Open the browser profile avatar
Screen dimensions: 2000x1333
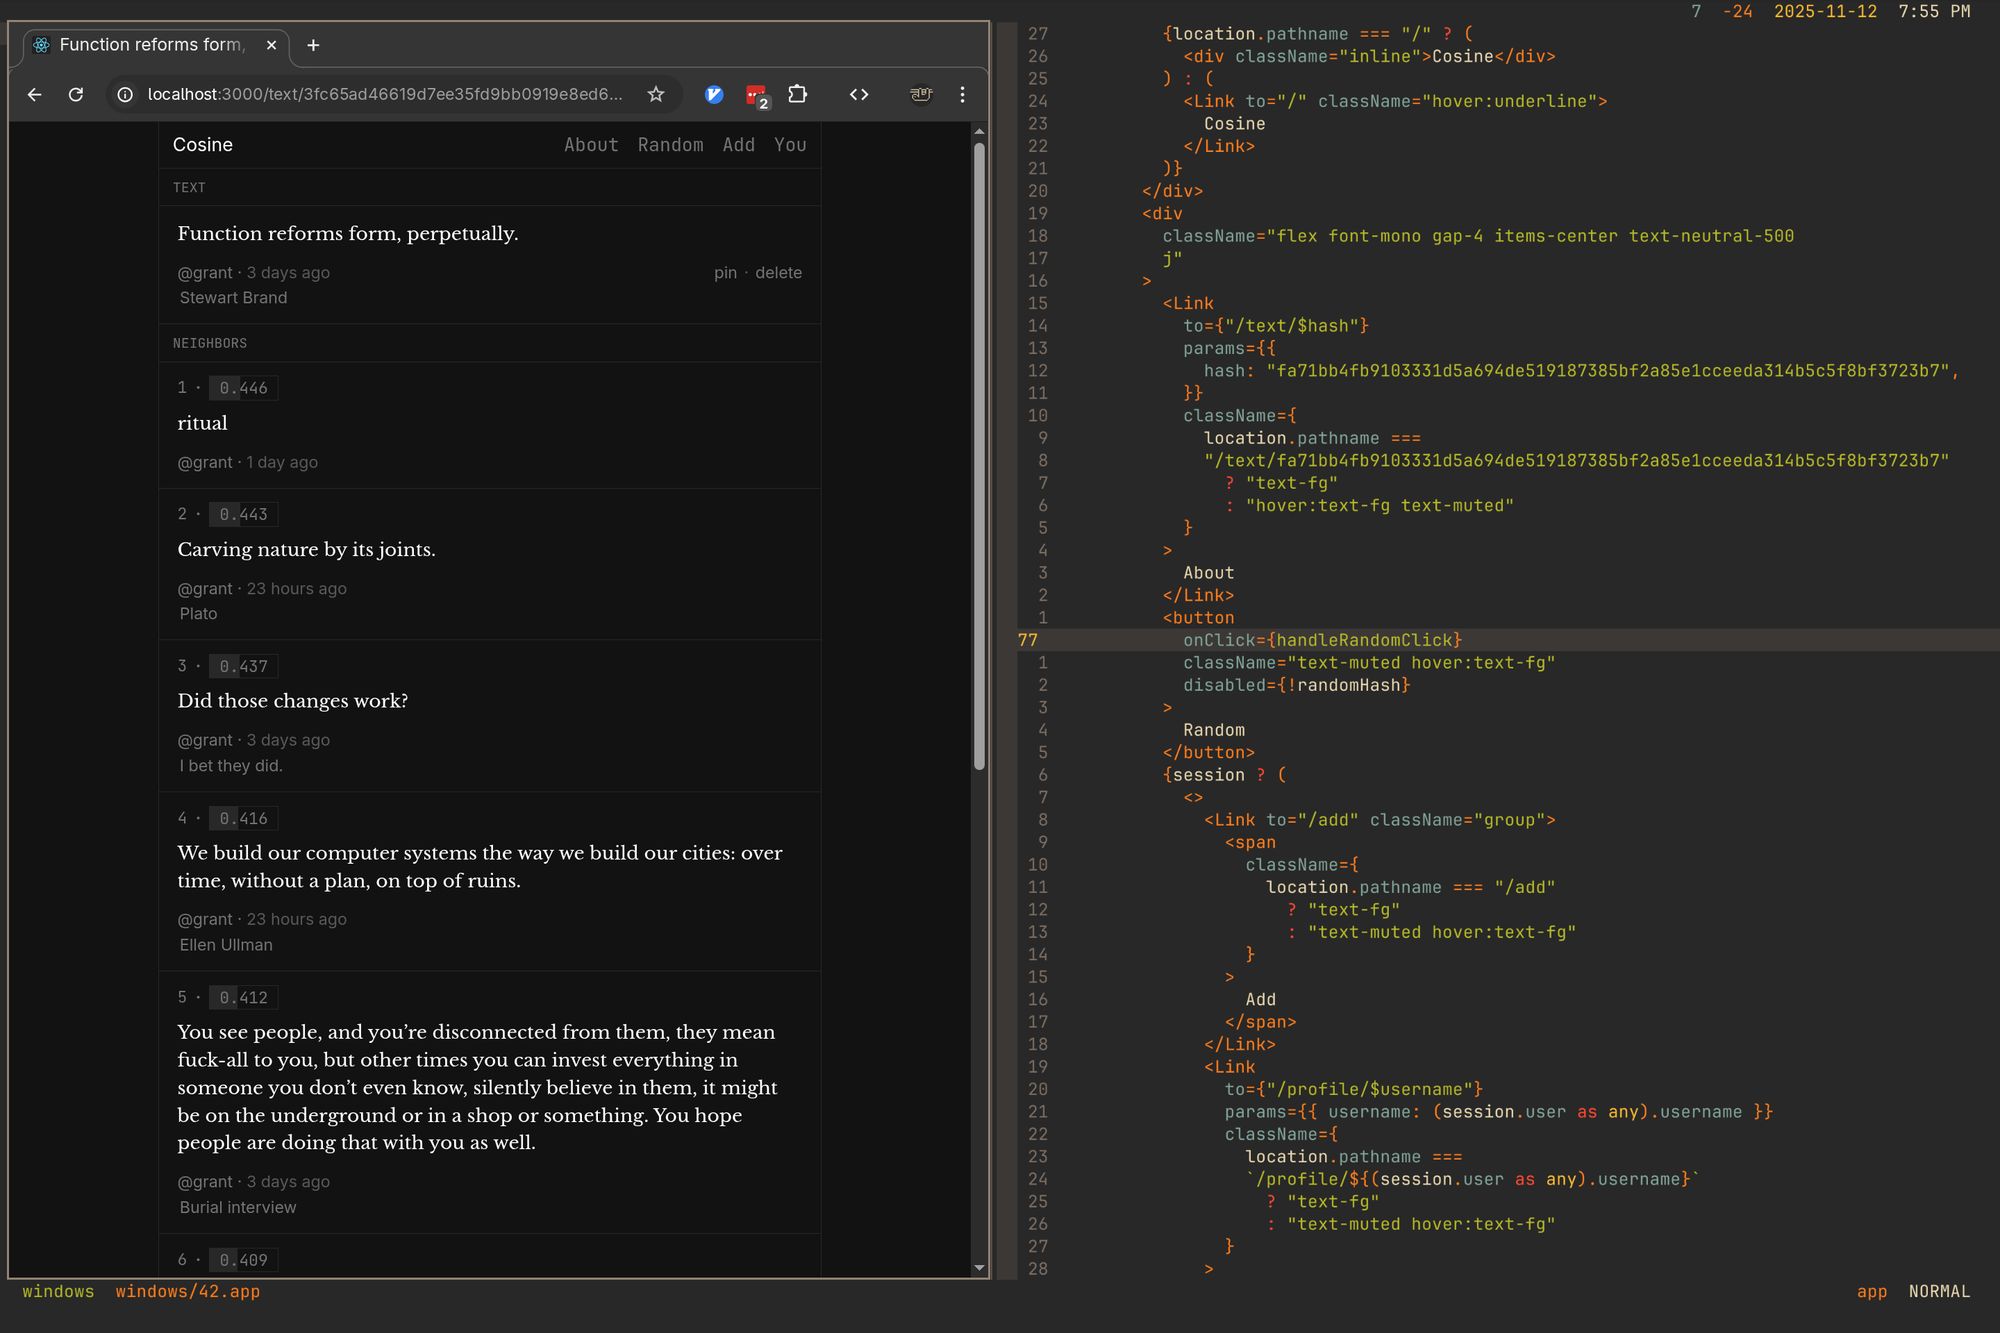(x=921, y=94)
